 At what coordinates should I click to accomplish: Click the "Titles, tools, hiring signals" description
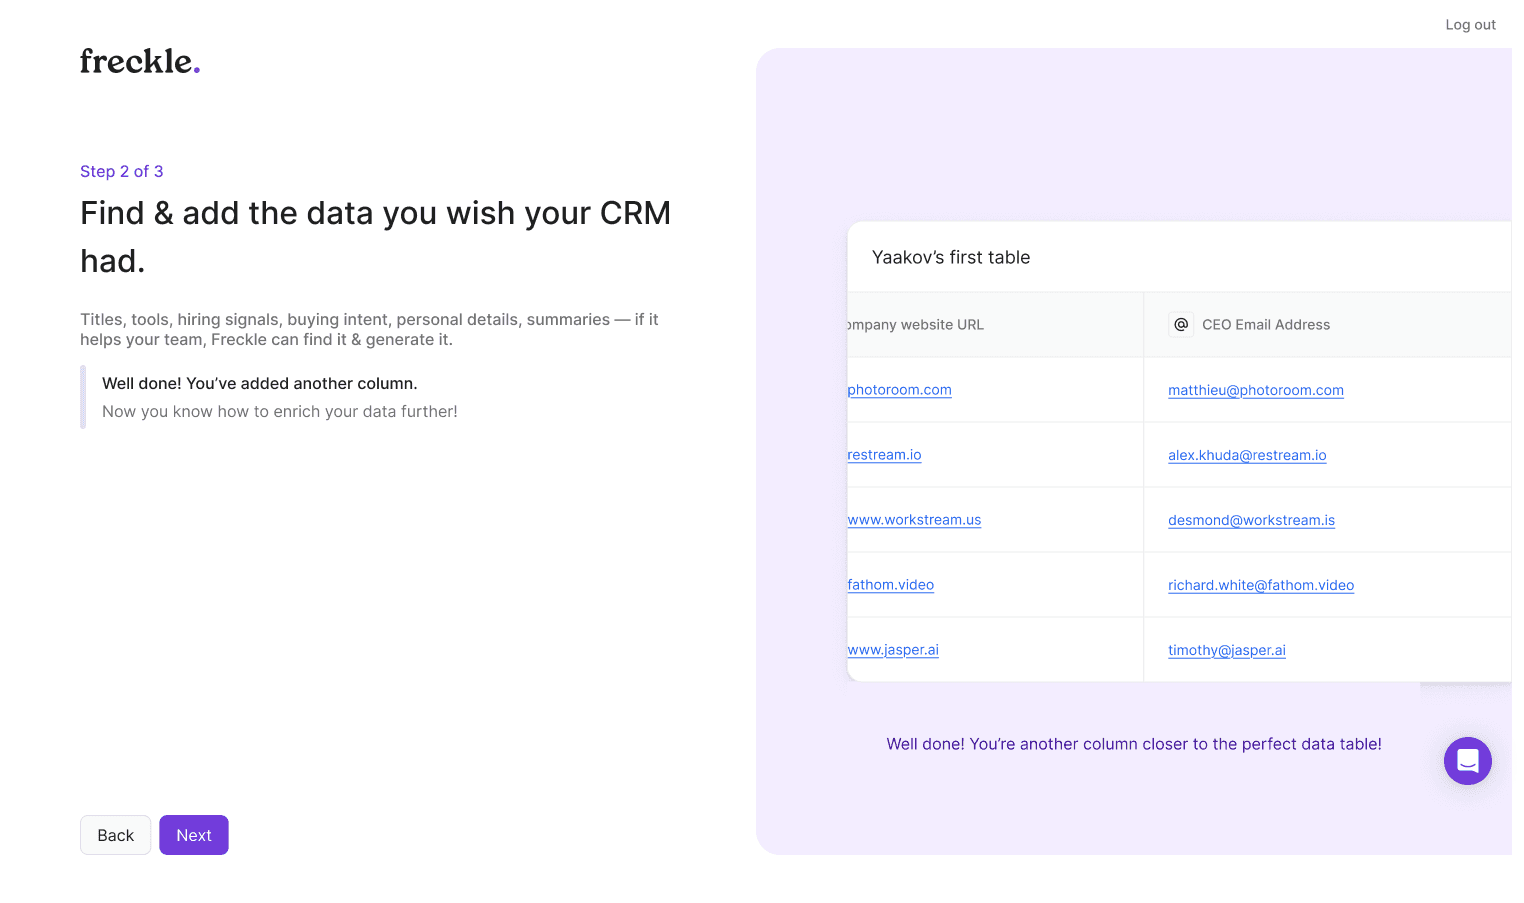[x=369, y=329]
